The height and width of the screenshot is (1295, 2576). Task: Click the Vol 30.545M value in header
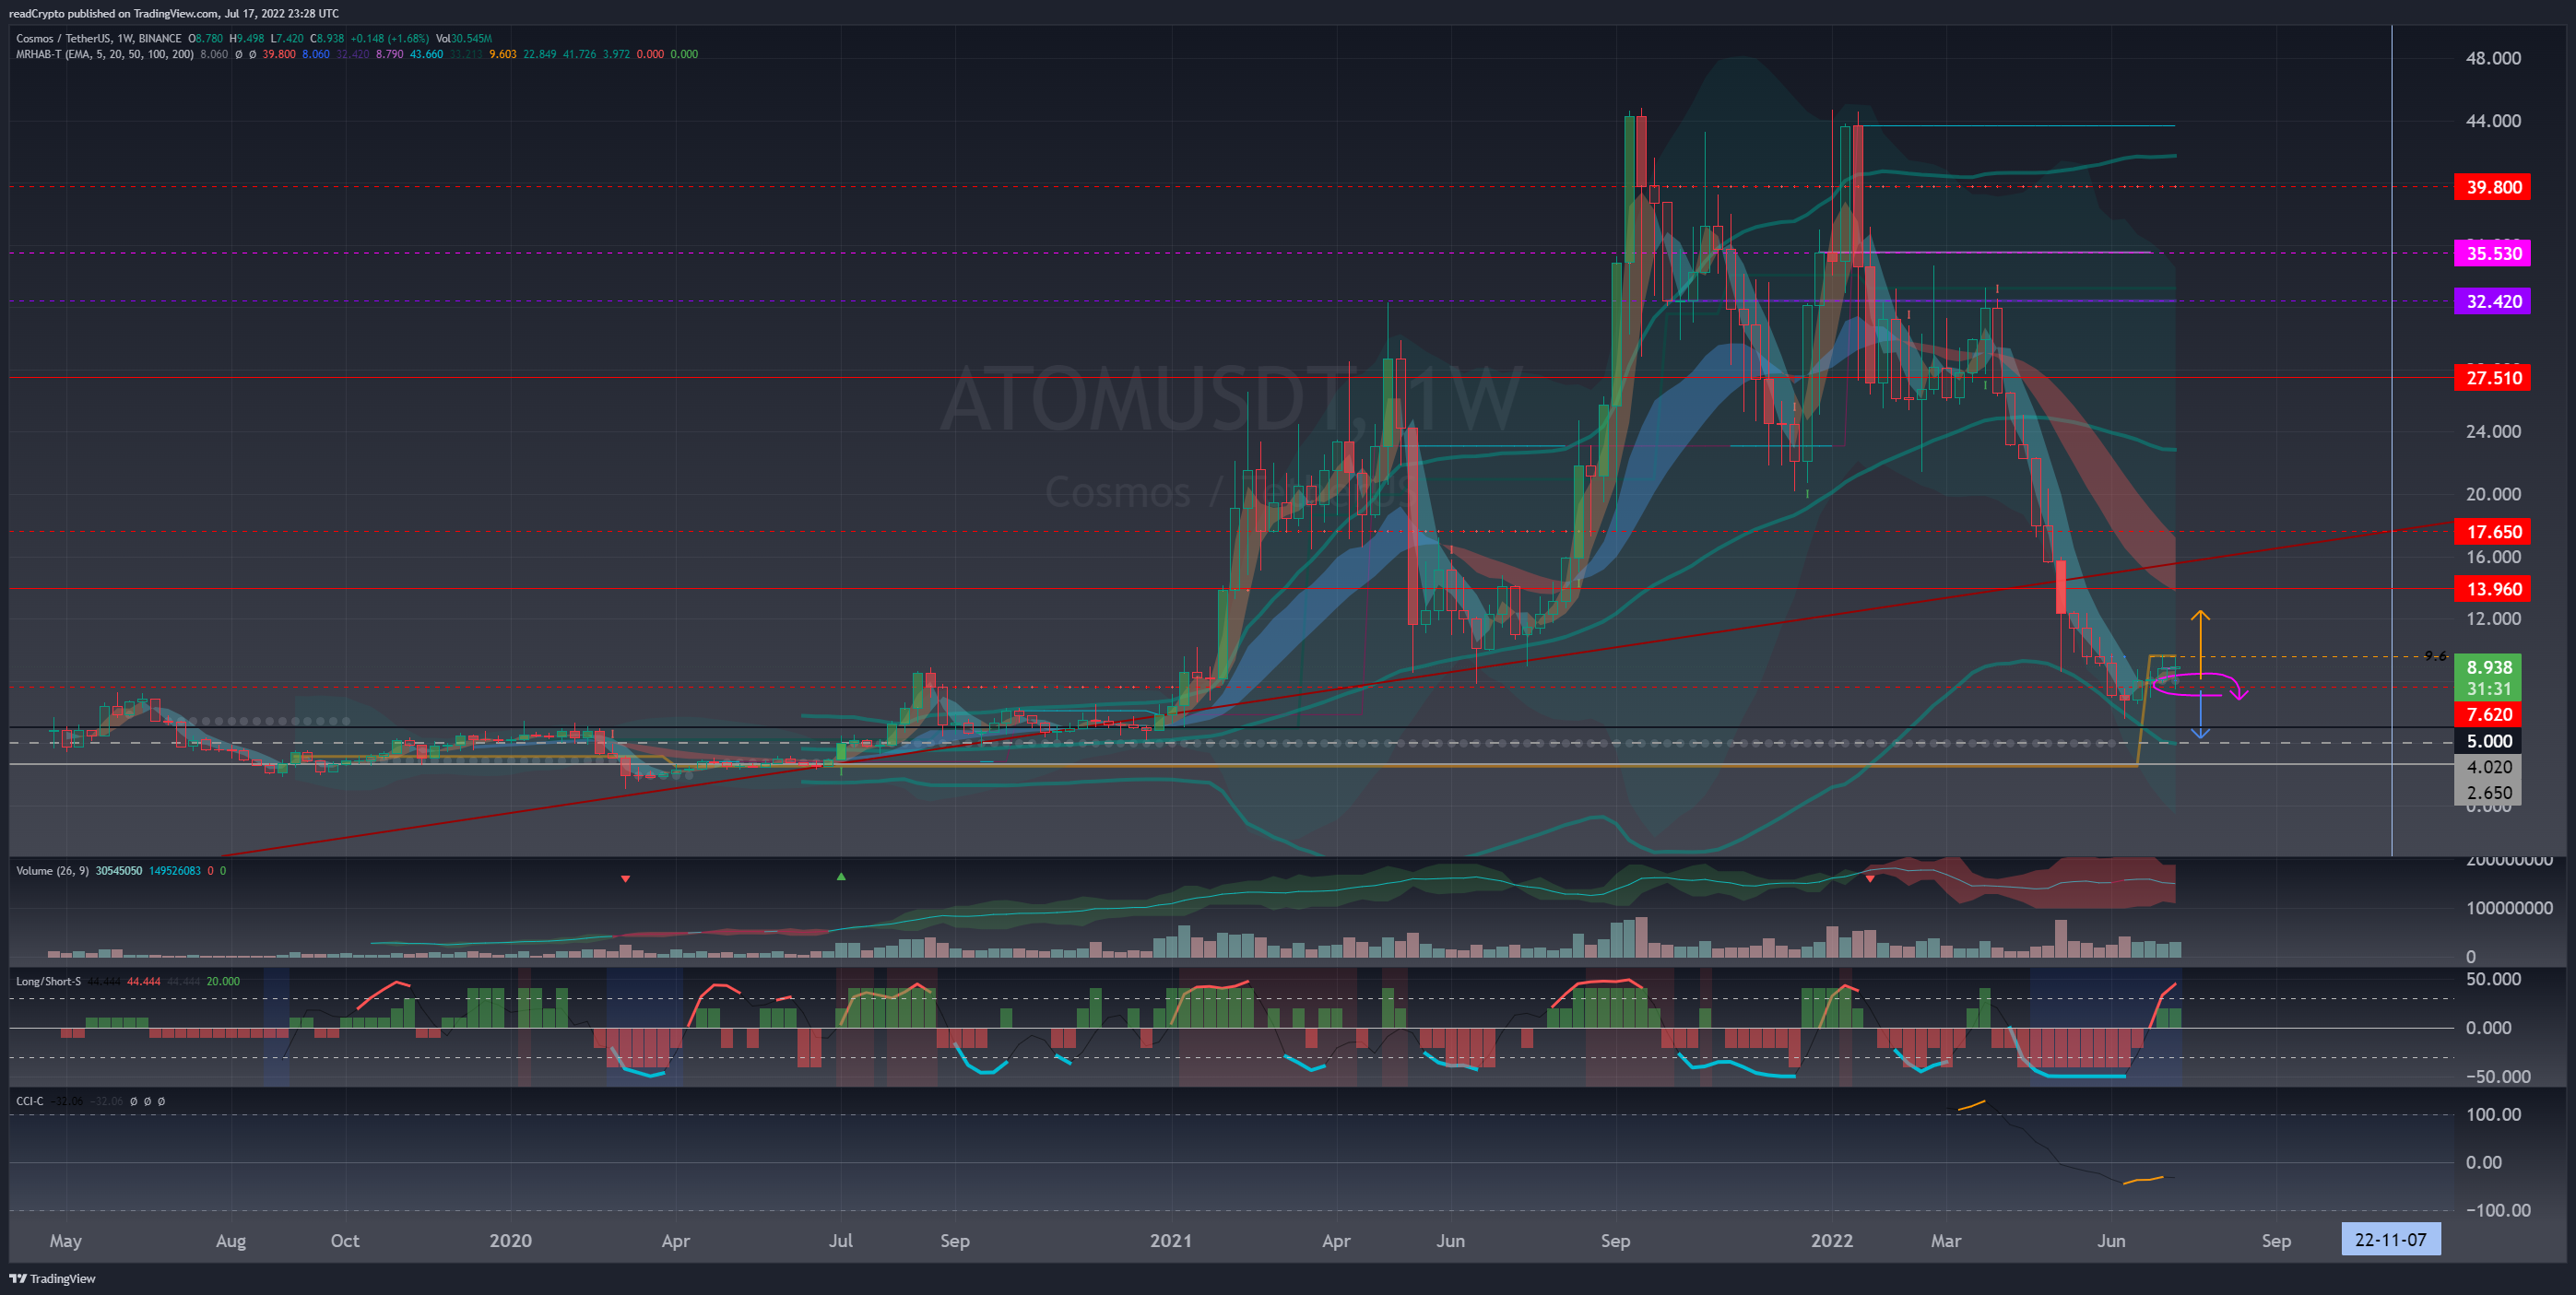point(464,38)
